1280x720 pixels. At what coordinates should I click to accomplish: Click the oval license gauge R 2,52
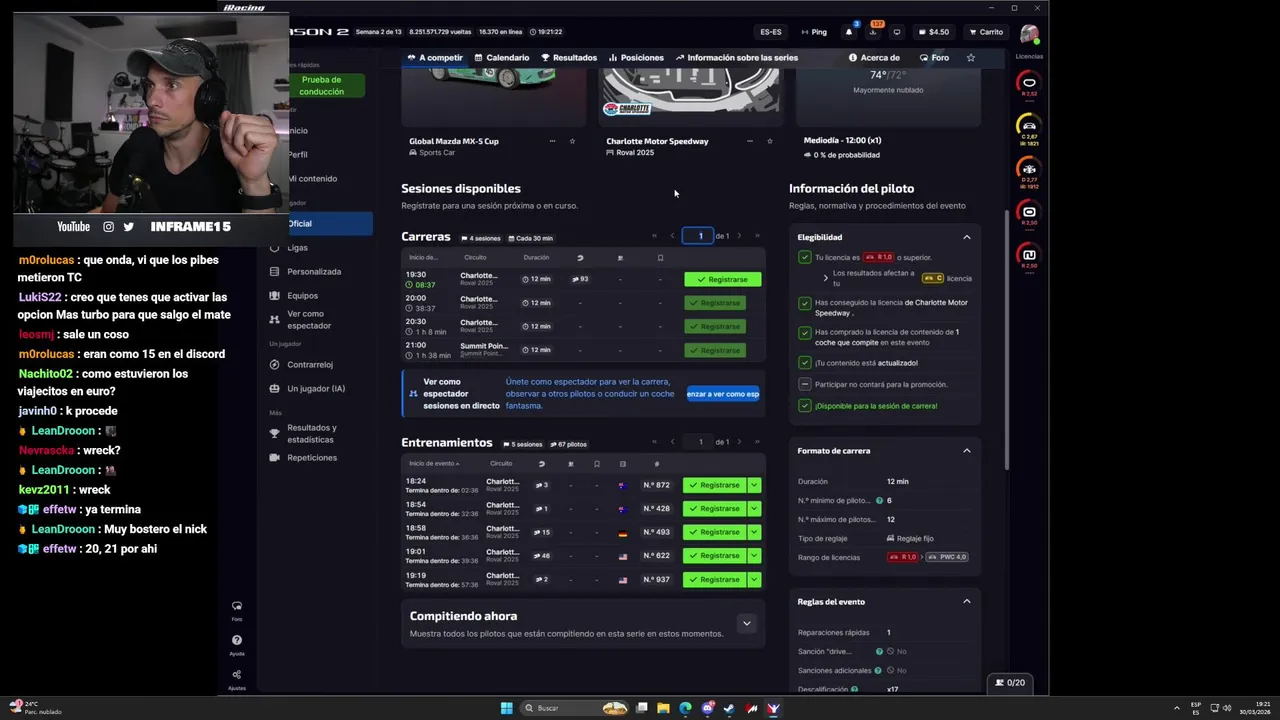(x=1029, y=86)
